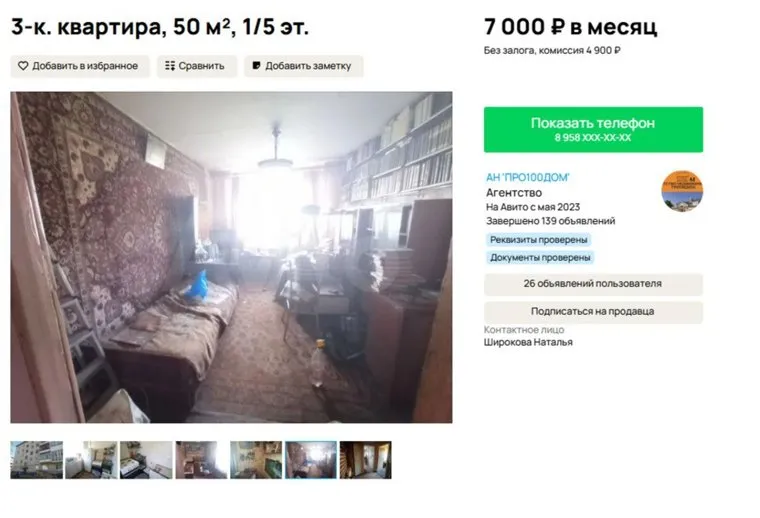The height and width of the screenshot is (518, 760).
Task: Click the Реквизиты проверены badge
Action: coord(538,240)
